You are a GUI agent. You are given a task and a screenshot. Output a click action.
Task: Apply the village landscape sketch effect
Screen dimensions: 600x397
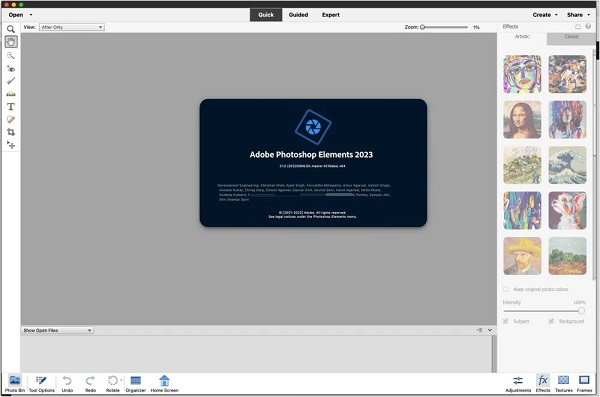tap(522, 165)
